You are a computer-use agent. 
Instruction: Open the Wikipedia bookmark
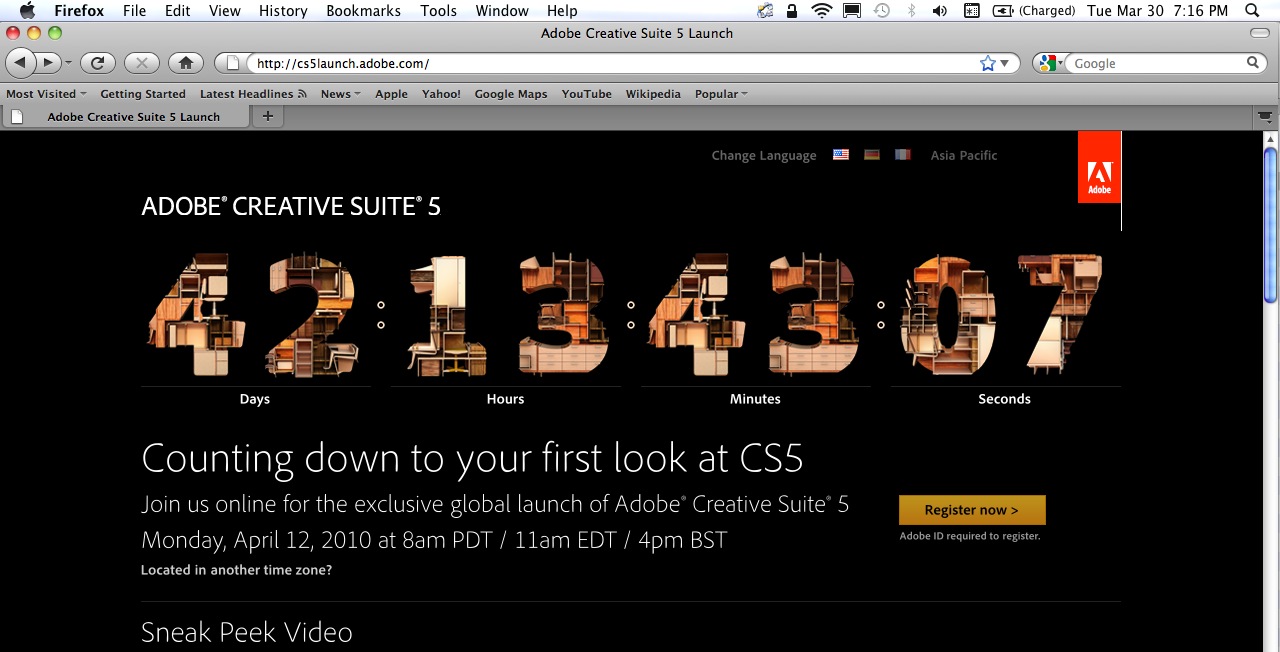point(653,94)
